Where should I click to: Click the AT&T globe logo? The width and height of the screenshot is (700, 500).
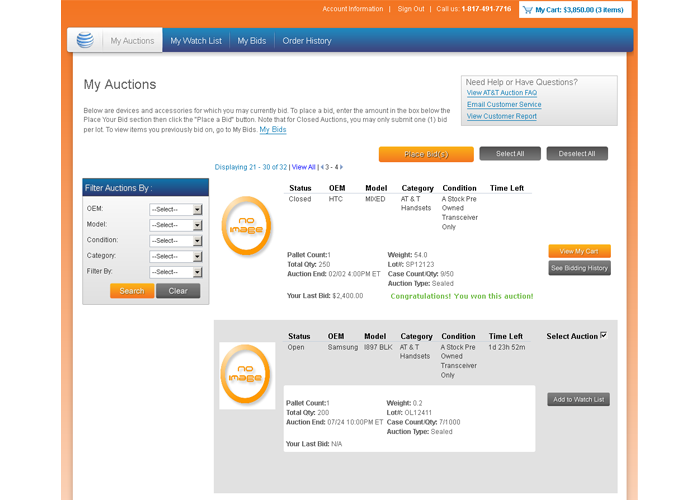click(85, 40)
